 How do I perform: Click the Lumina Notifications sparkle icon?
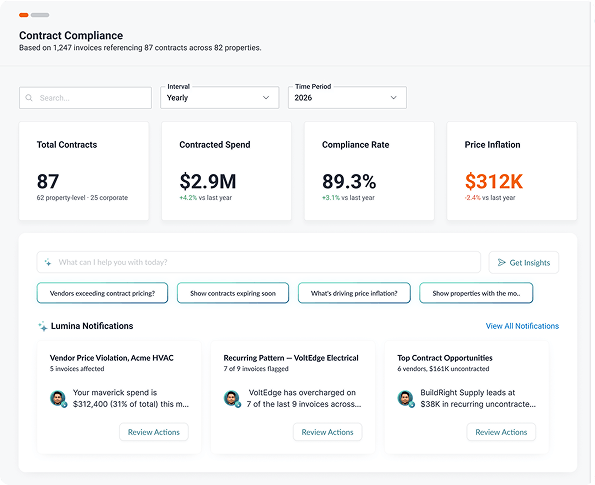tap(42, 326)
